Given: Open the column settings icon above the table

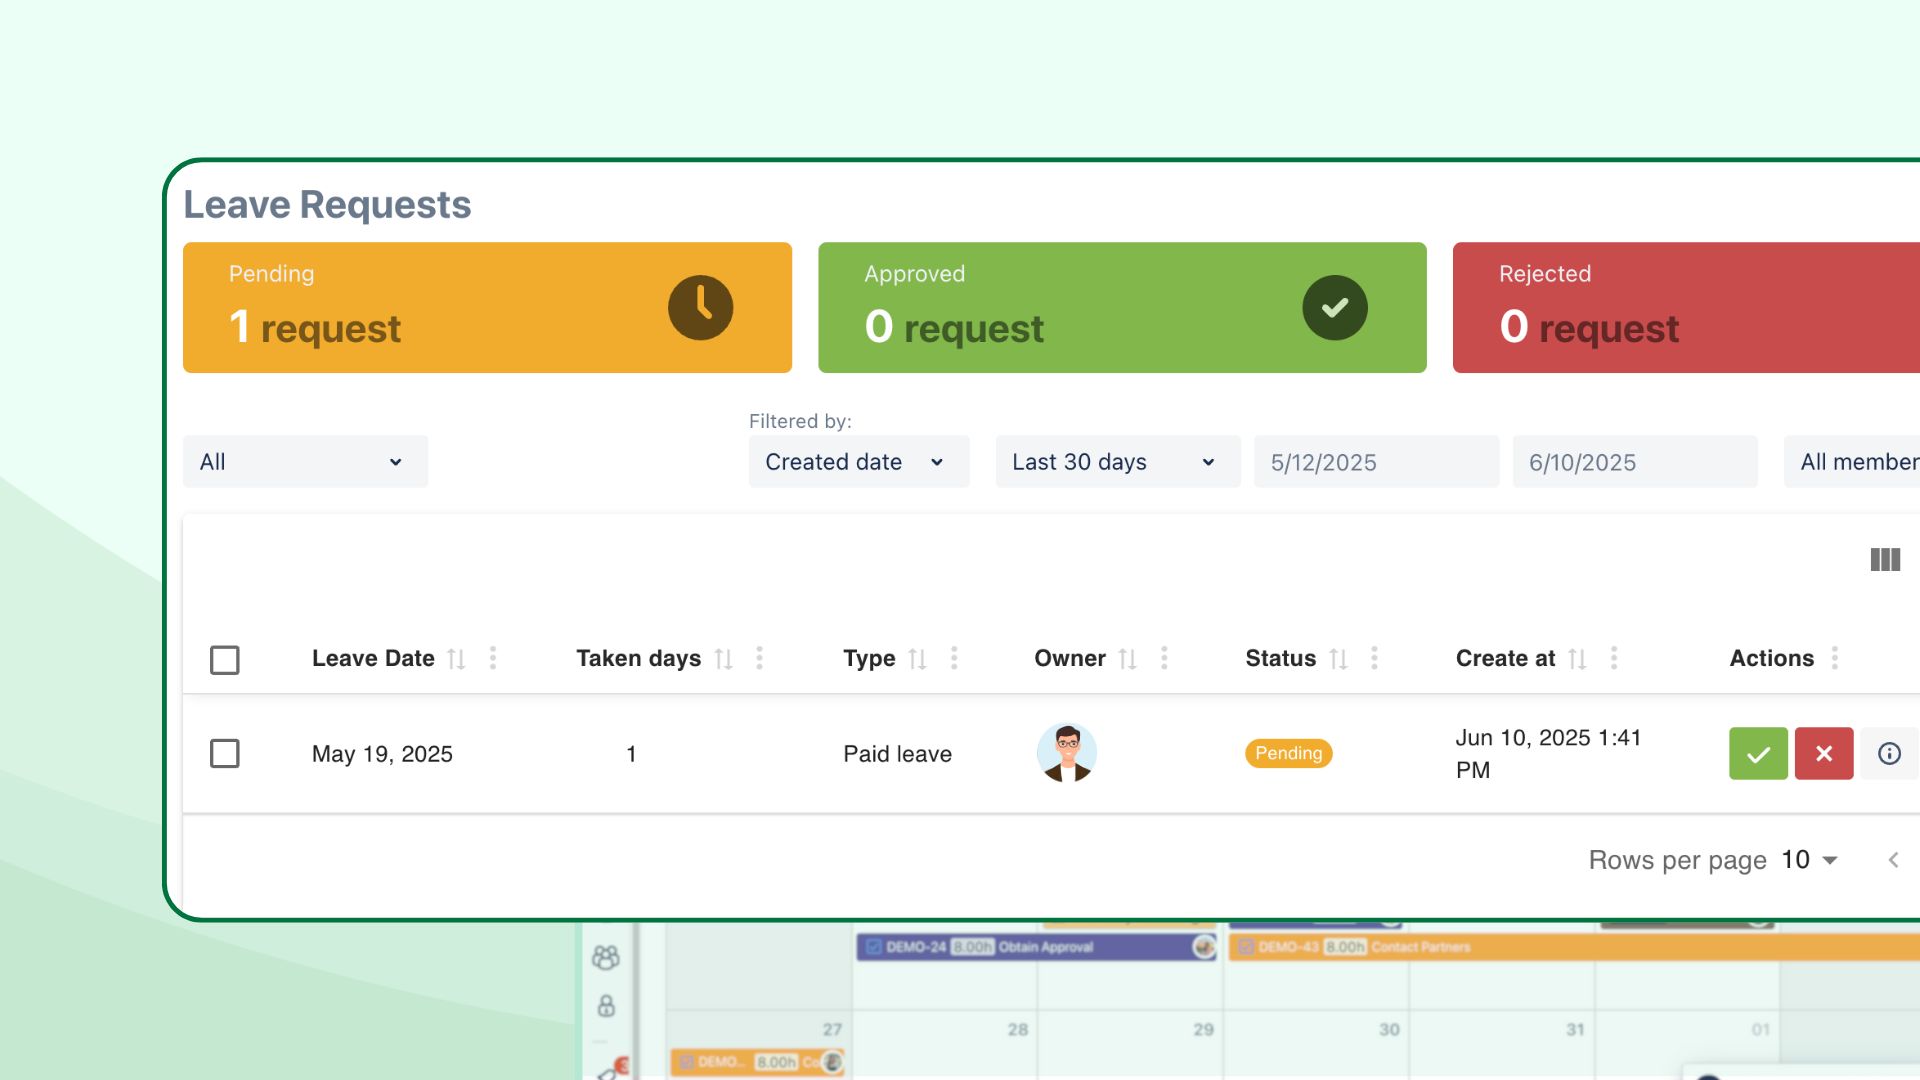Looking at the screenshot, I should coord(1884,560).
